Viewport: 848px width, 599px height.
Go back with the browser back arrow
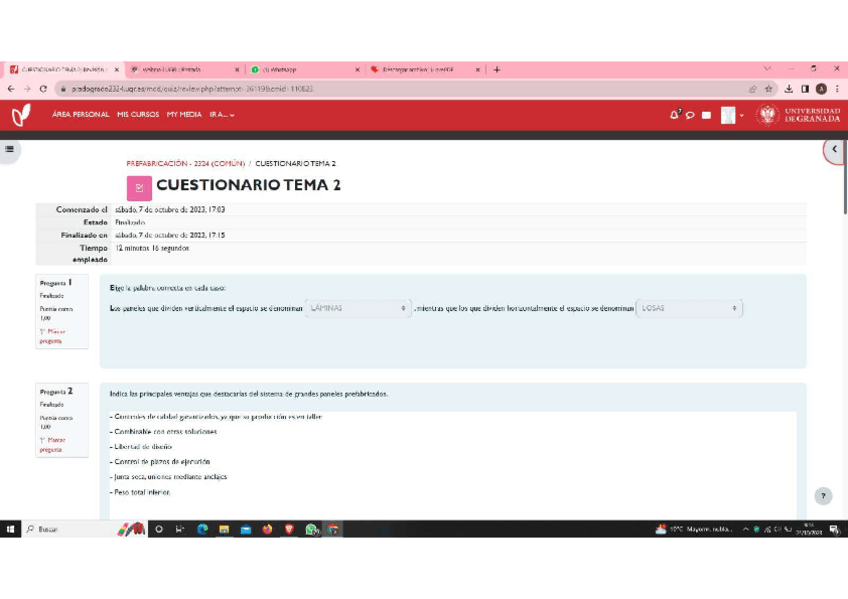click(x=11, y=89)
